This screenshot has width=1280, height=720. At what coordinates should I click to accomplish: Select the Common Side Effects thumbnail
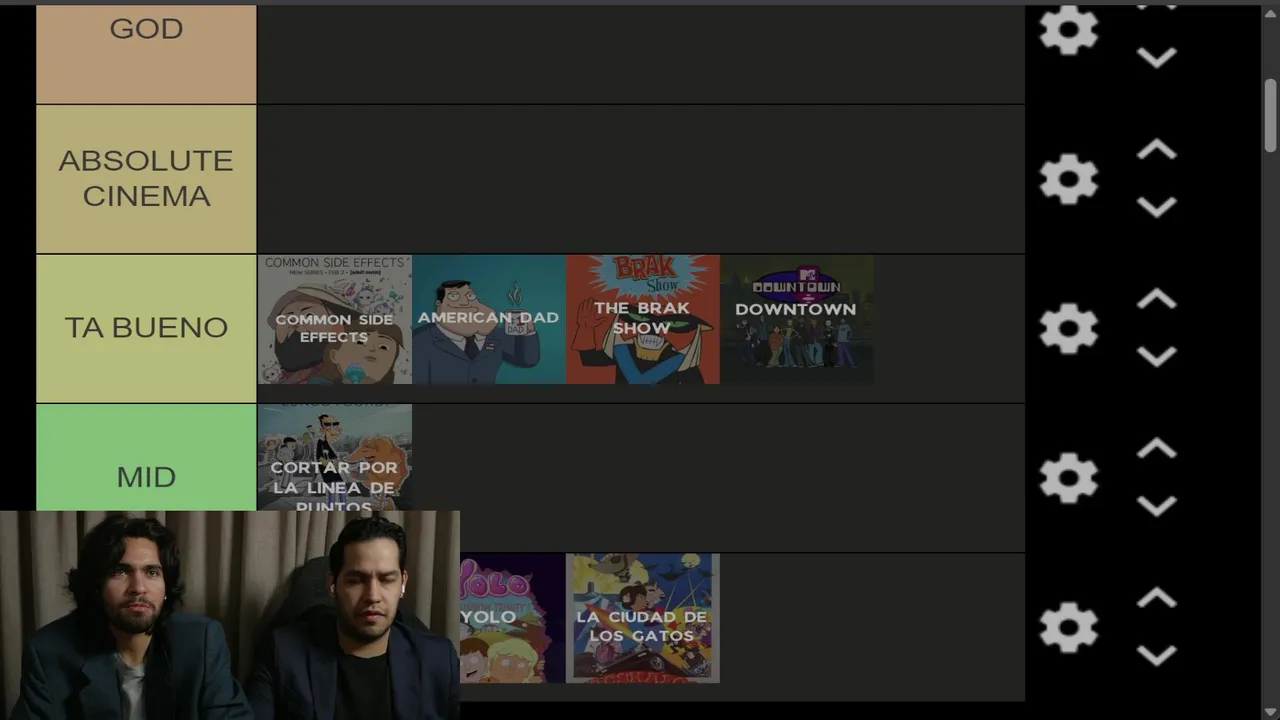(x=334, y=319)
